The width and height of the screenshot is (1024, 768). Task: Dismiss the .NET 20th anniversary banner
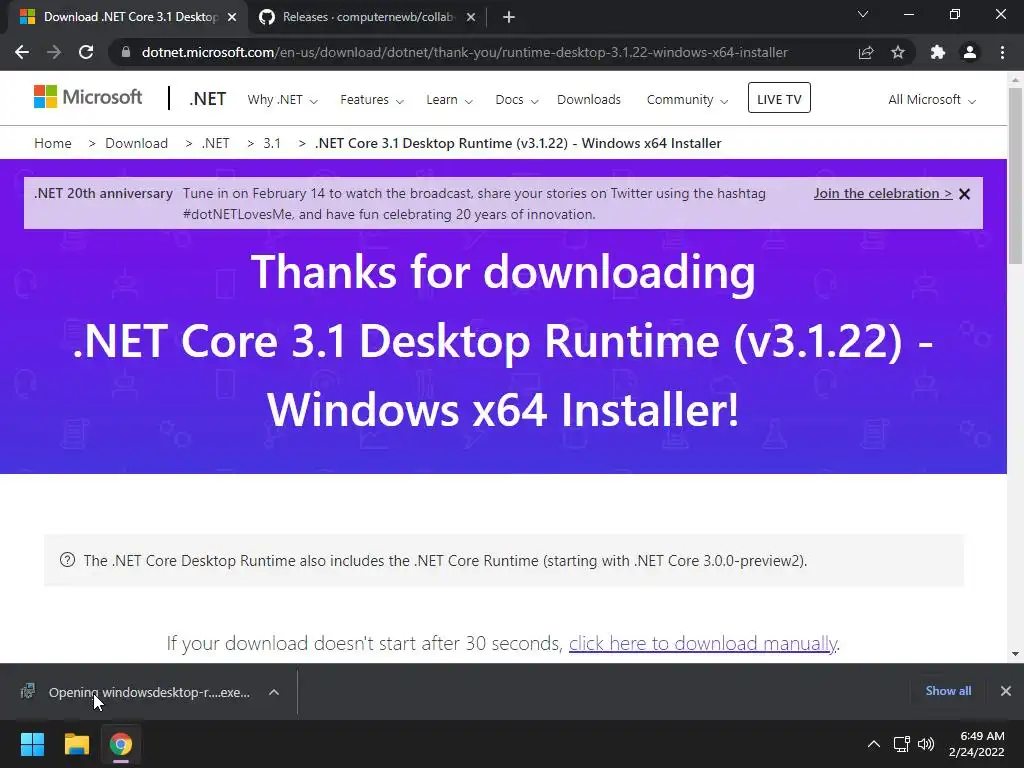point(965,194)
